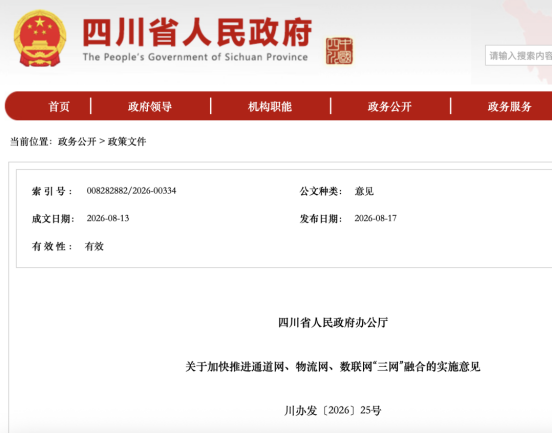The image size is (556, 433).
Task: Click the heading 四川省人民政府办公厅
Action: (333, 322)
